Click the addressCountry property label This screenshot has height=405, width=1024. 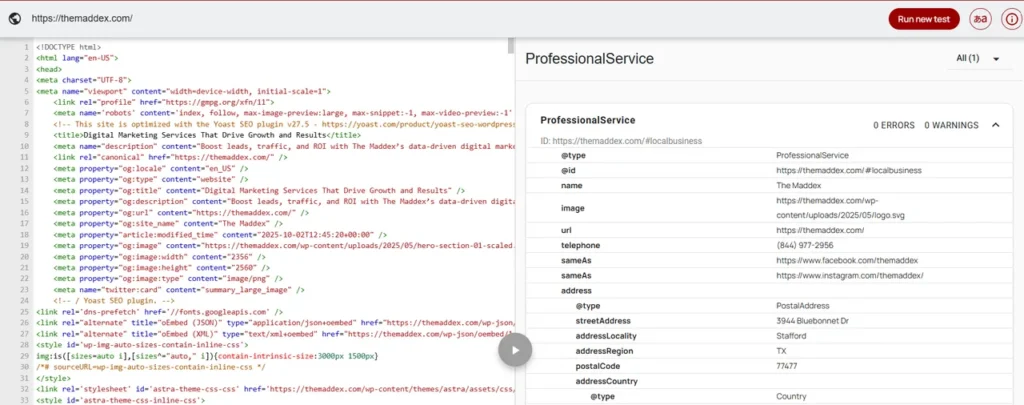point(606,381)
